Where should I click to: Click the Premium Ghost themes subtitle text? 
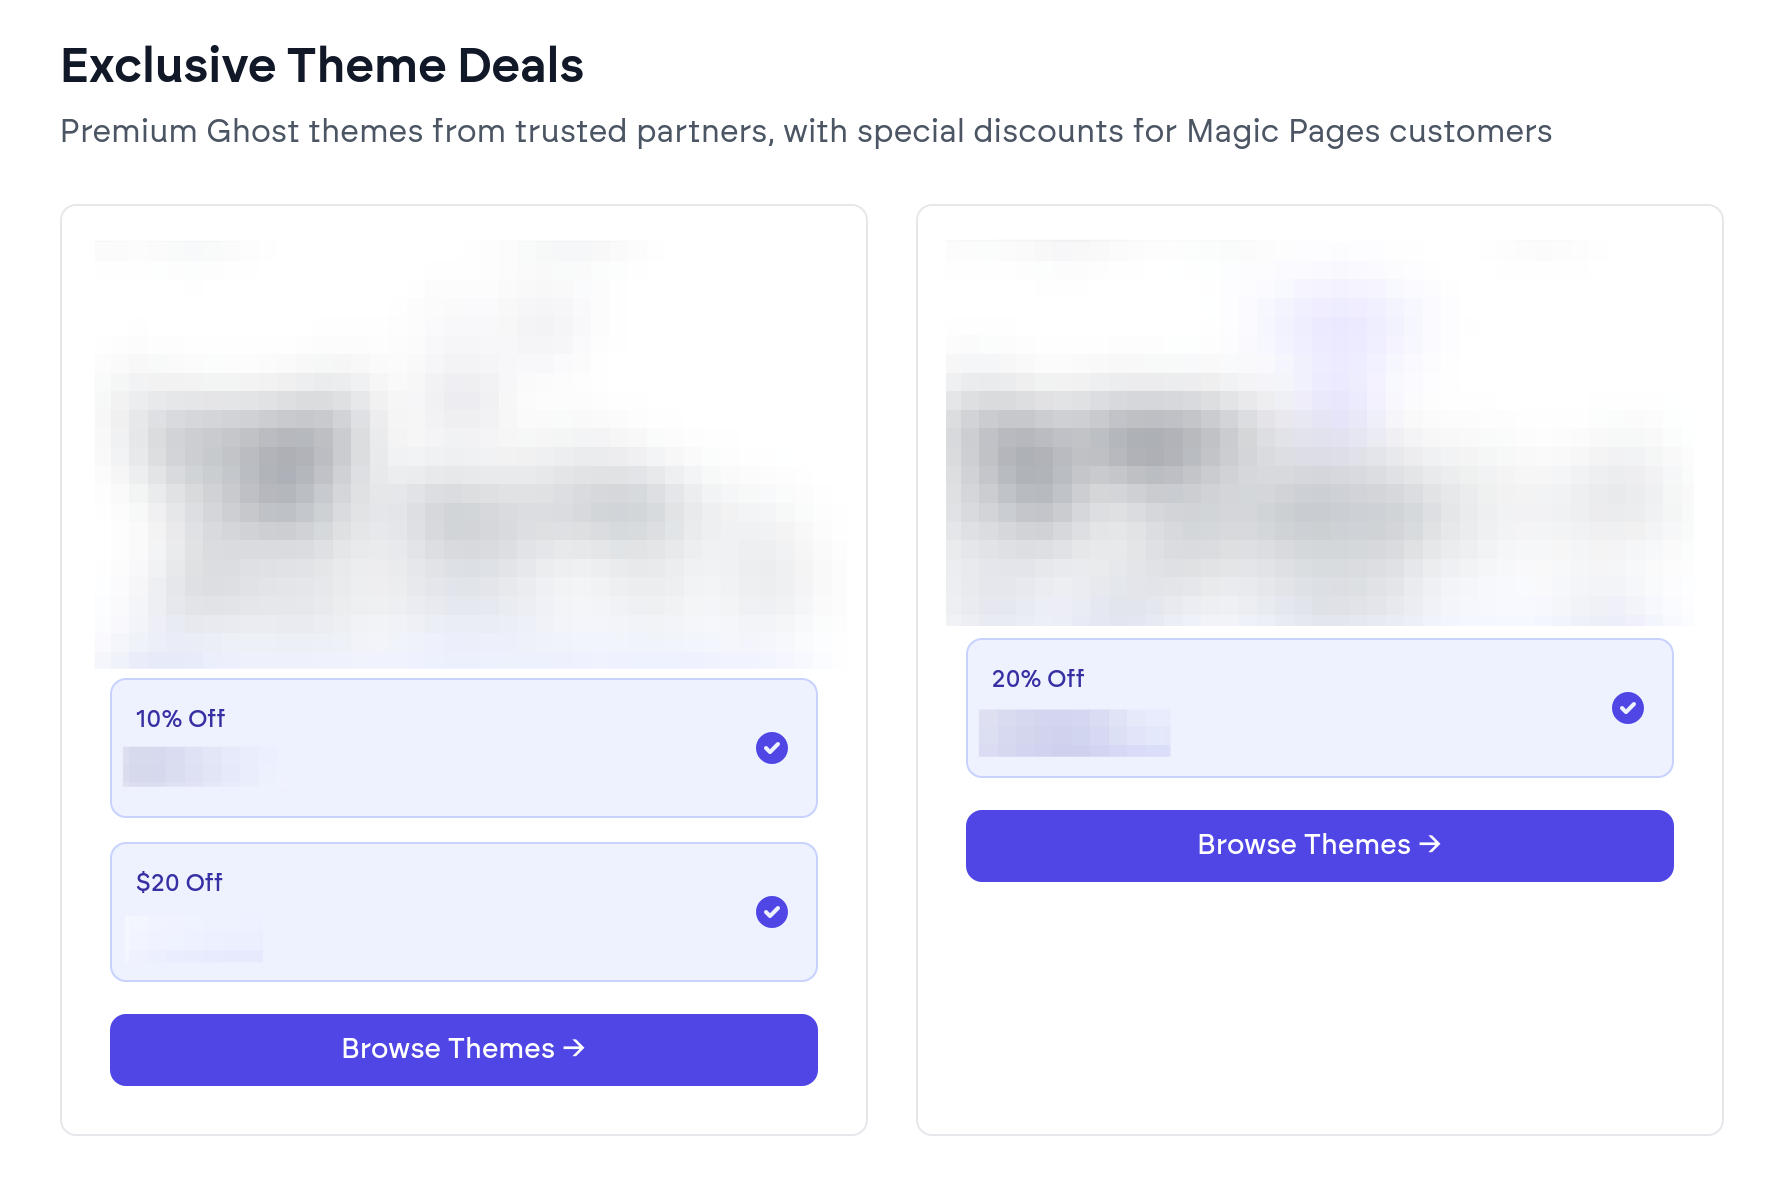coord(805,131)
